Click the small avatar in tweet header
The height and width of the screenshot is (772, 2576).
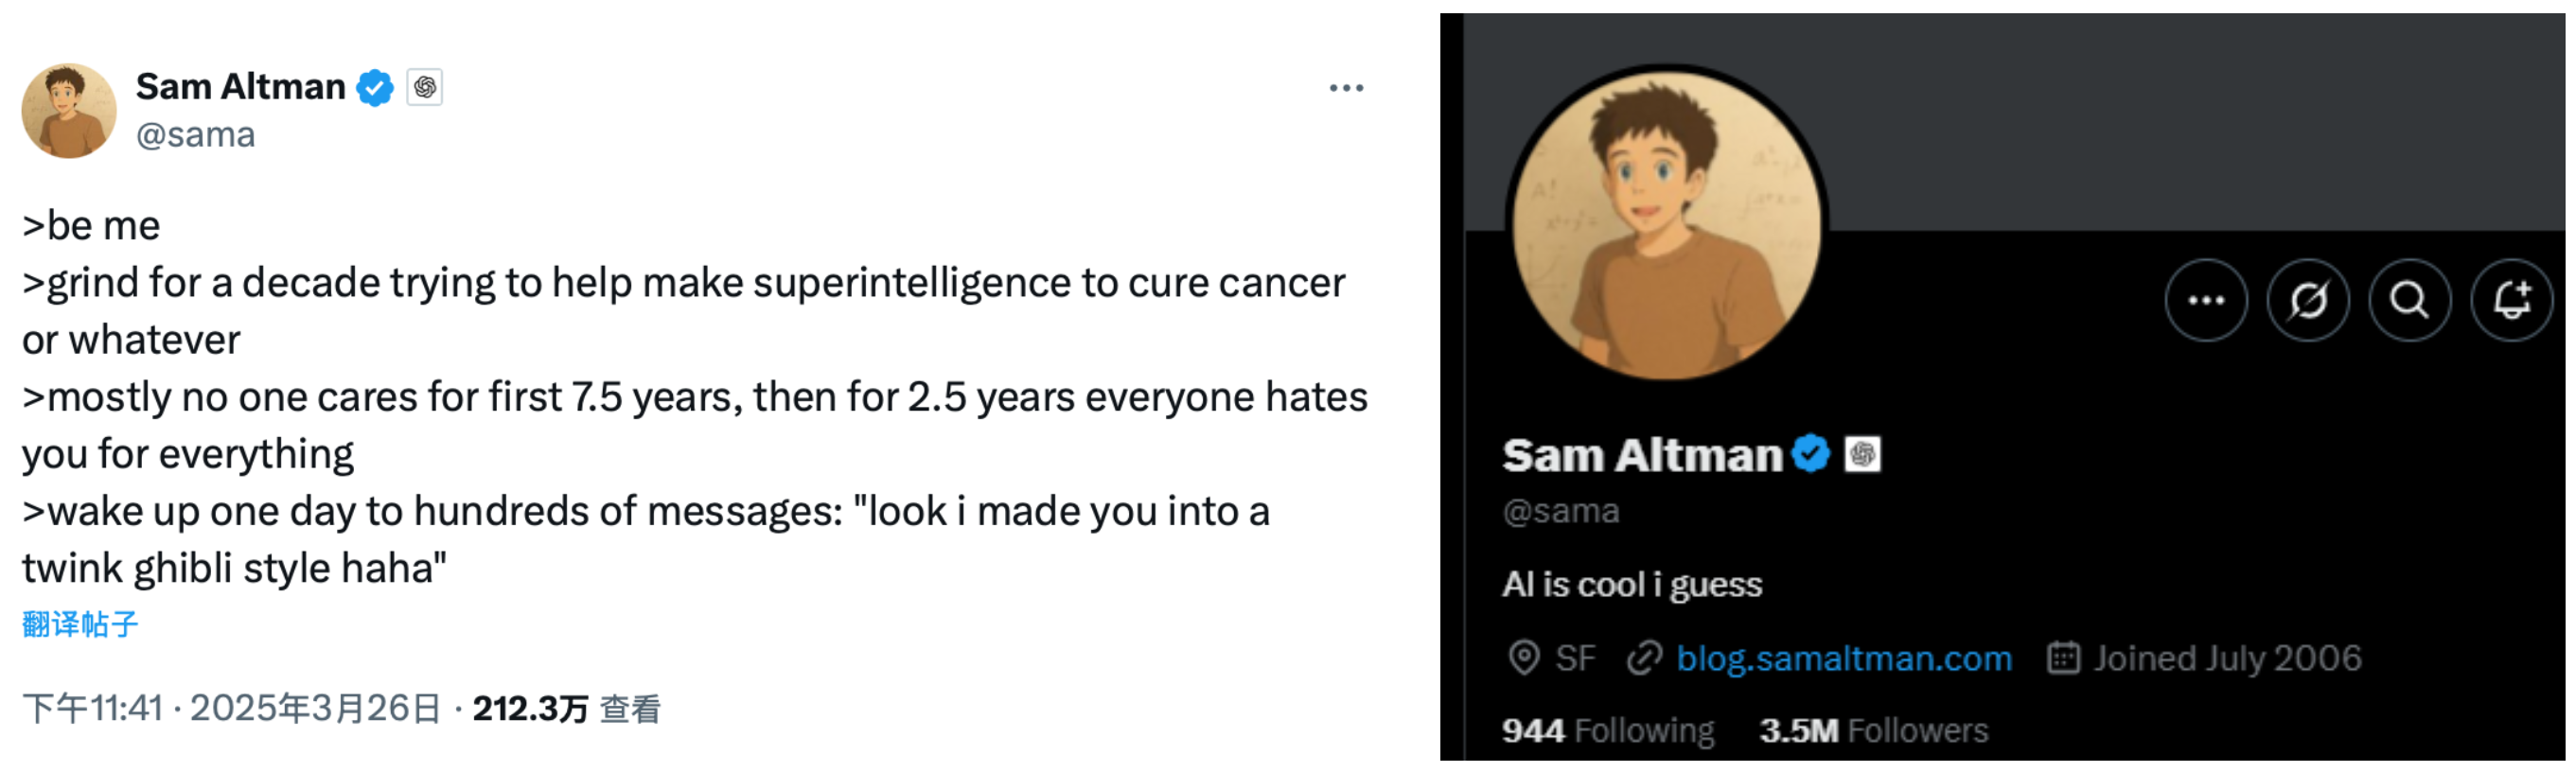pyautogui.click(x=69, y=111)
